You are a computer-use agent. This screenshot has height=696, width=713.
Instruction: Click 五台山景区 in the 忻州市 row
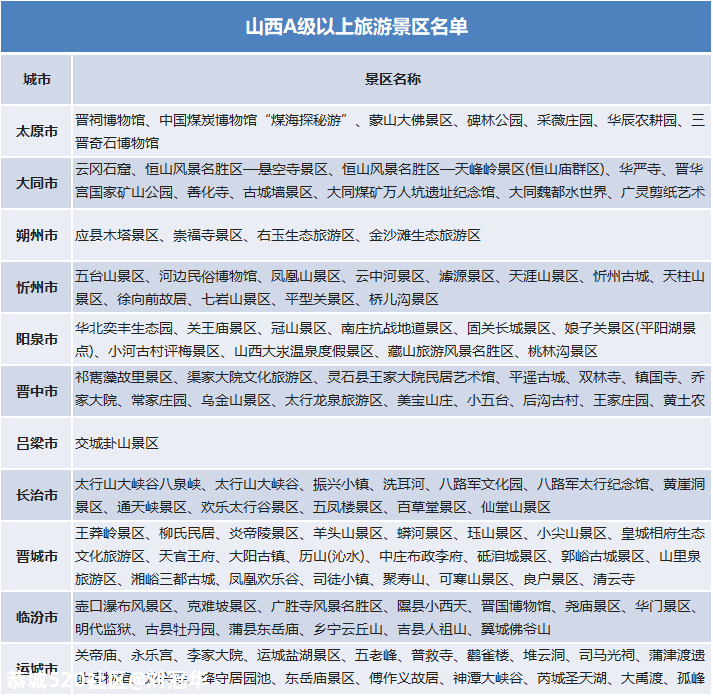[110, 276]
